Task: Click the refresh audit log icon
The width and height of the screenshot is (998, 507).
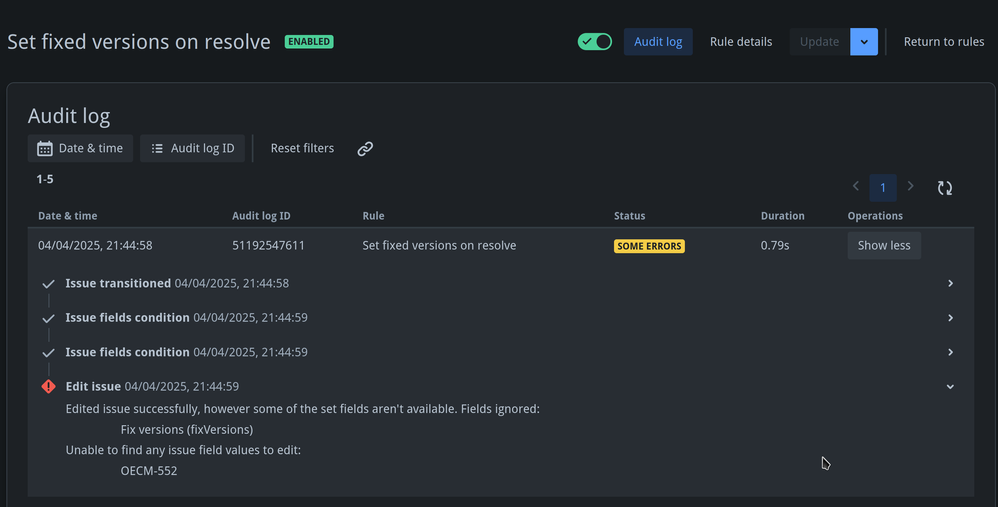Action: (x=945, y=187)
